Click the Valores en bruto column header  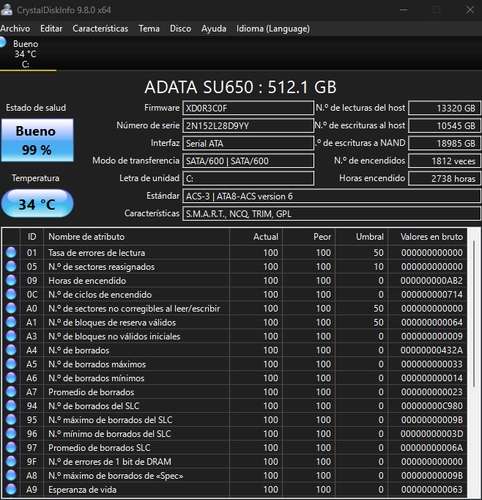tap(428, 237)
